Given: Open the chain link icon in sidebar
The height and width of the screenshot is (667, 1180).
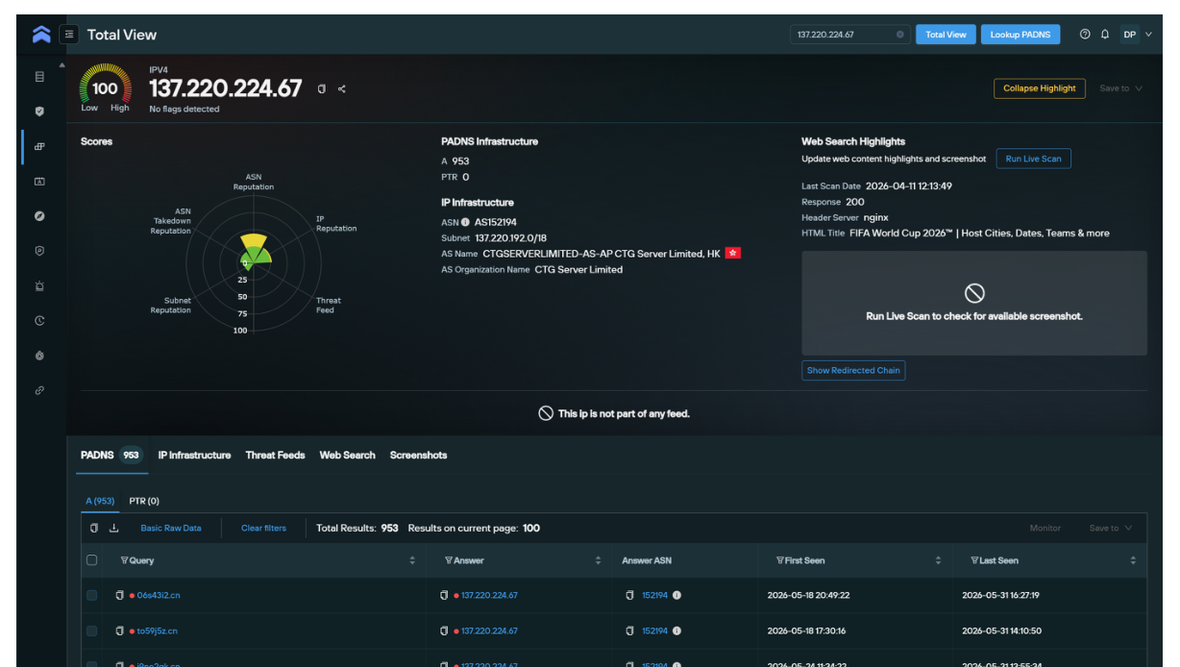Looking at the screenshot, I should pos(40,390).
